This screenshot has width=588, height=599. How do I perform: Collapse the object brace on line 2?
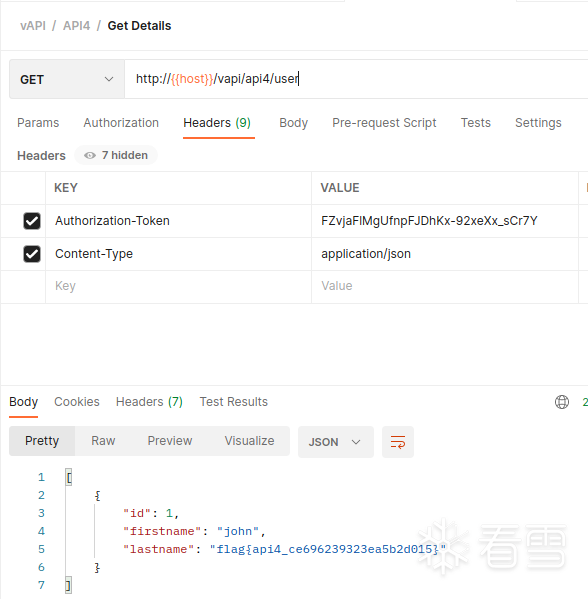[x=97, y=496]
